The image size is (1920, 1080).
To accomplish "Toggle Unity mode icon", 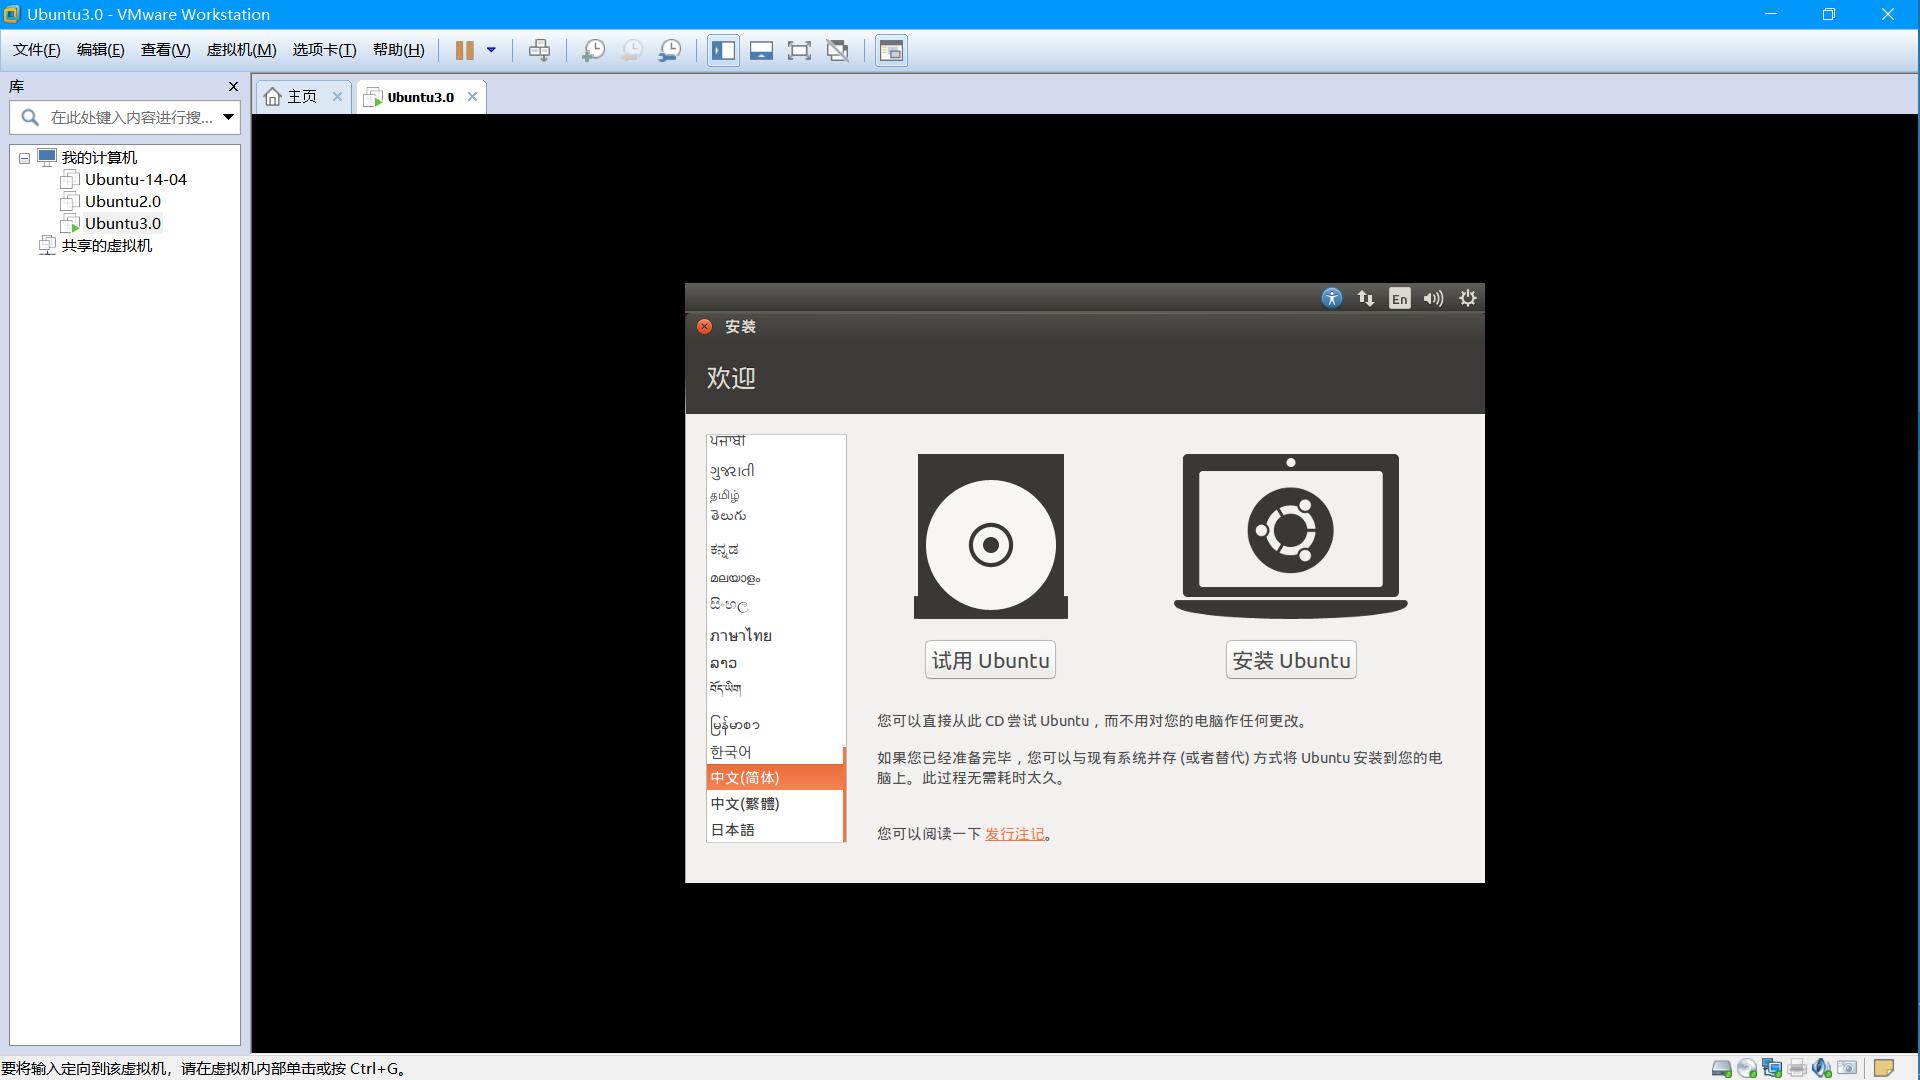I will pos(838,50).
